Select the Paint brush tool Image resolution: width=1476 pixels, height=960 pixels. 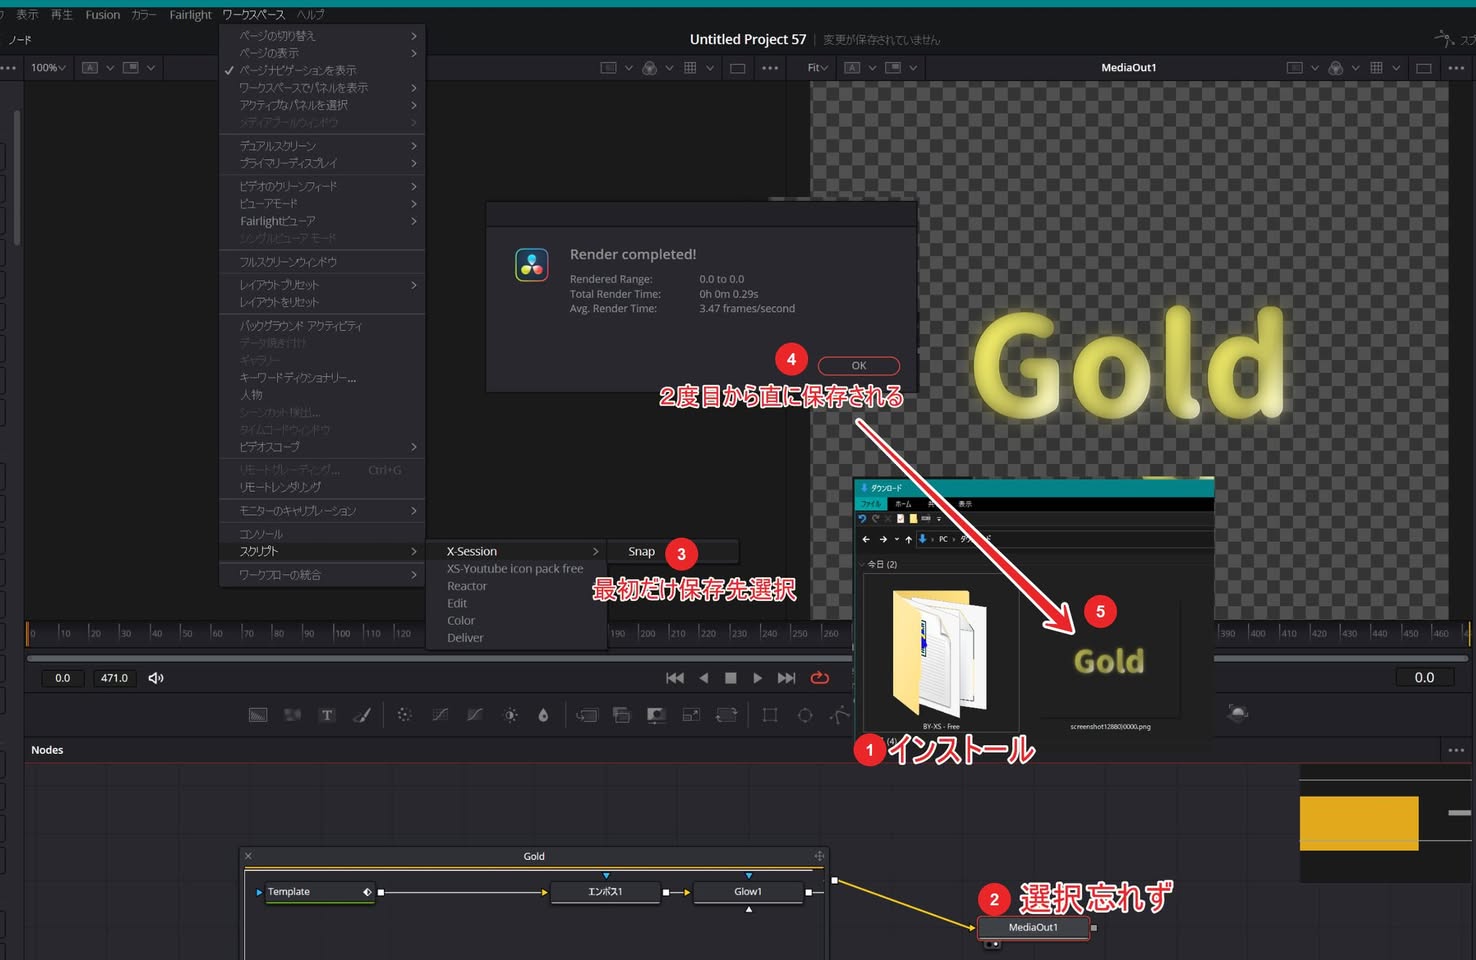pyautogui.click(x=362, y=715)
